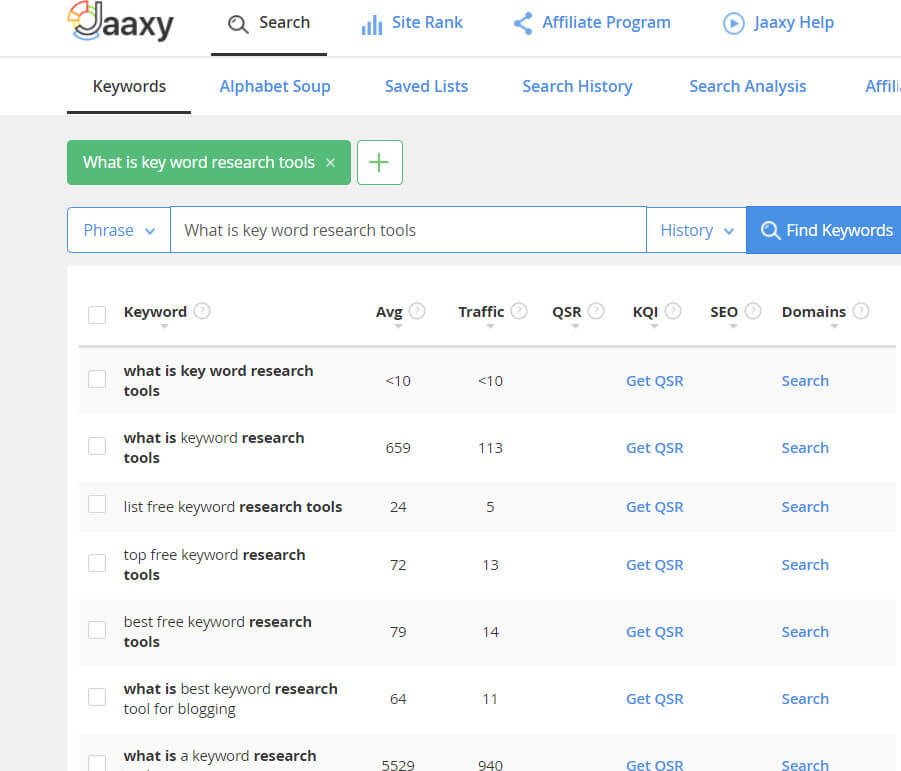Image resolution: width=901 pixels, height=771 pixels.
Task: Open the Site Rank menu item
Action: [412, 24]
